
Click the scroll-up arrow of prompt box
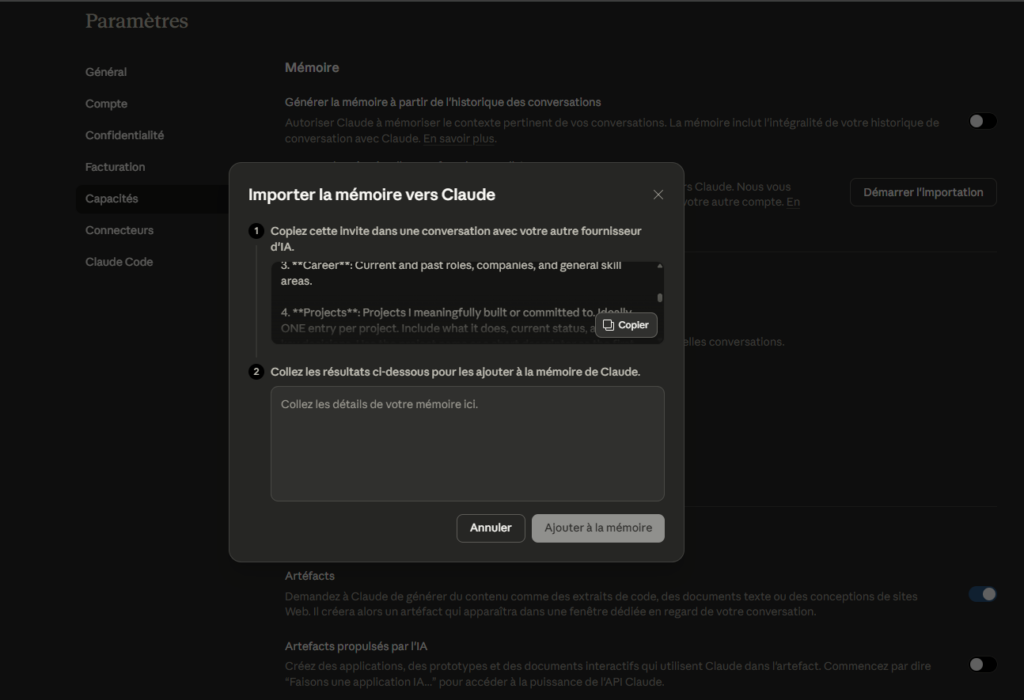[660, 266]
